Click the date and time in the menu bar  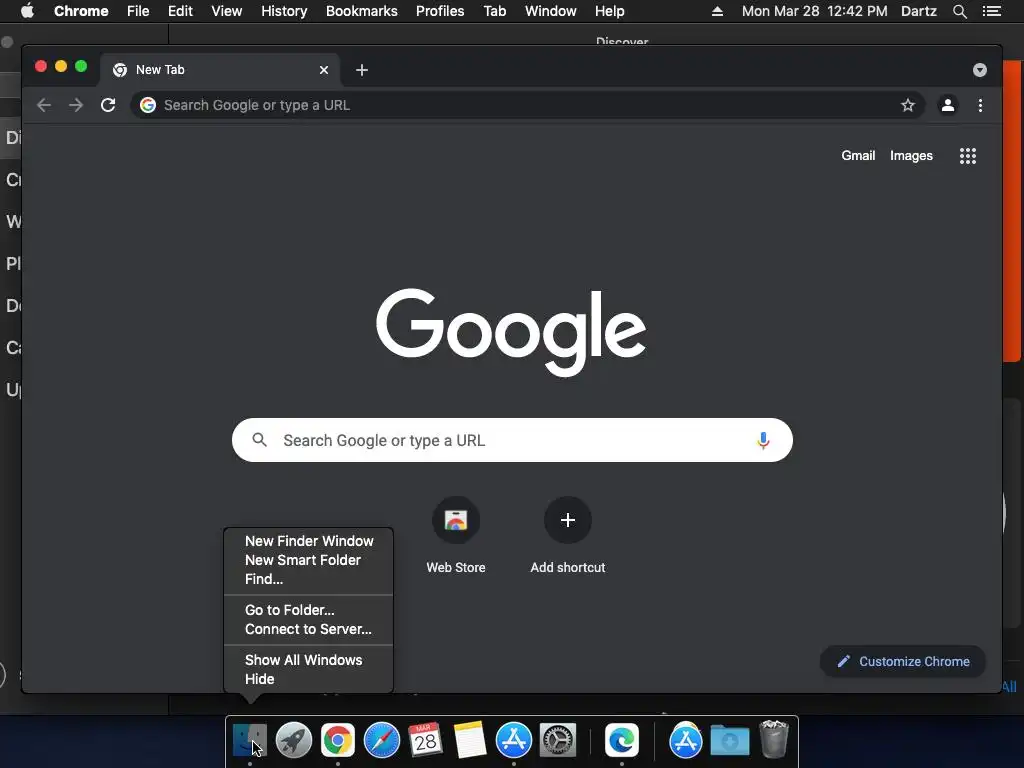click(x=814, y=11)
